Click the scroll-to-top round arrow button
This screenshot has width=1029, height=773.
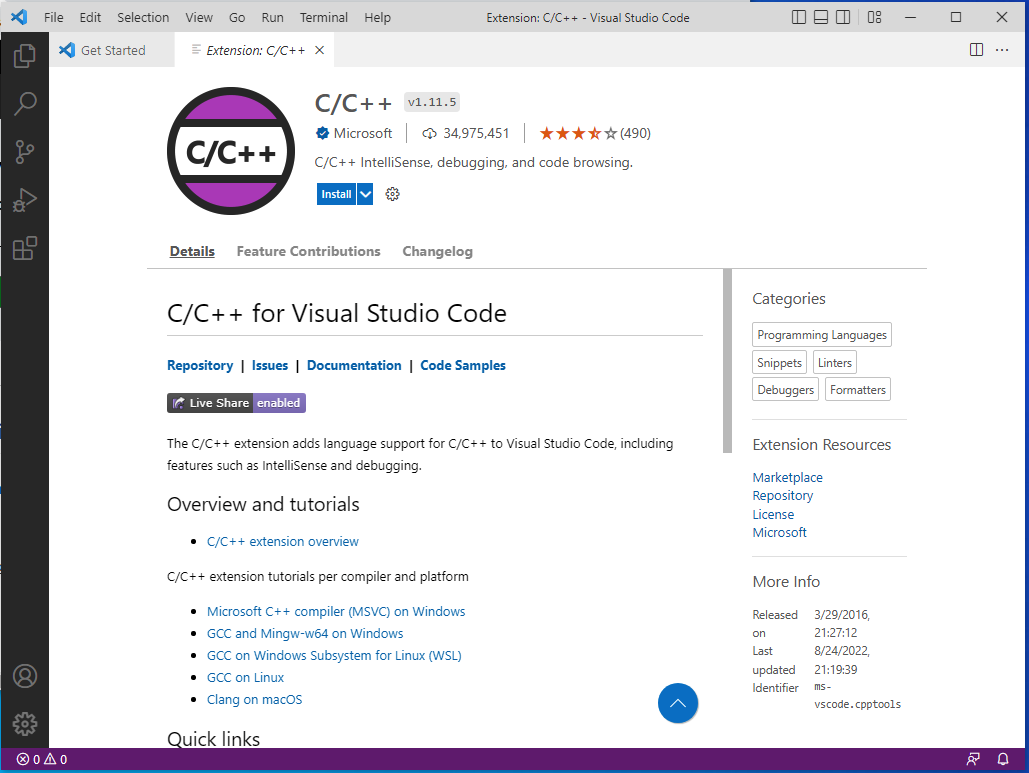677,703
